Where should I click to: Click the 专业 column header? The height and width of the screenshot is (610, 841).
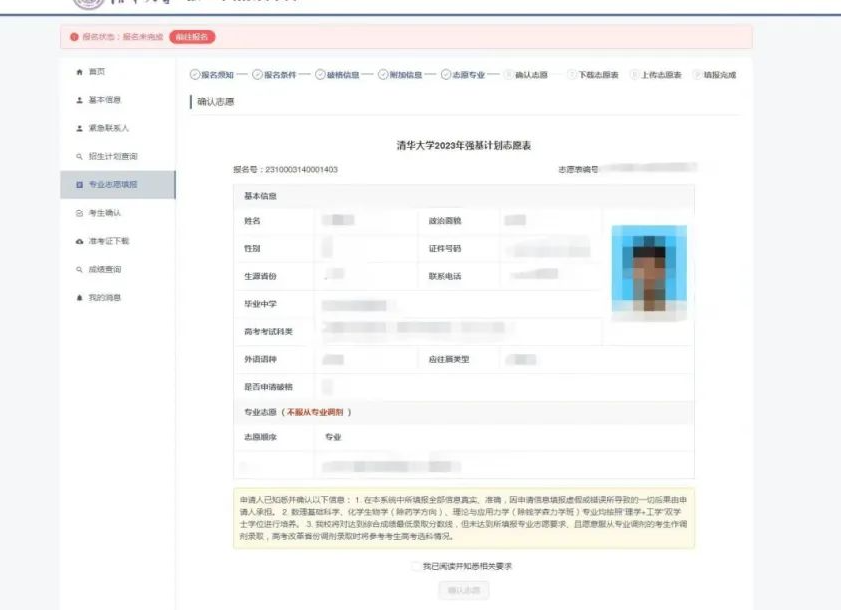333,437
